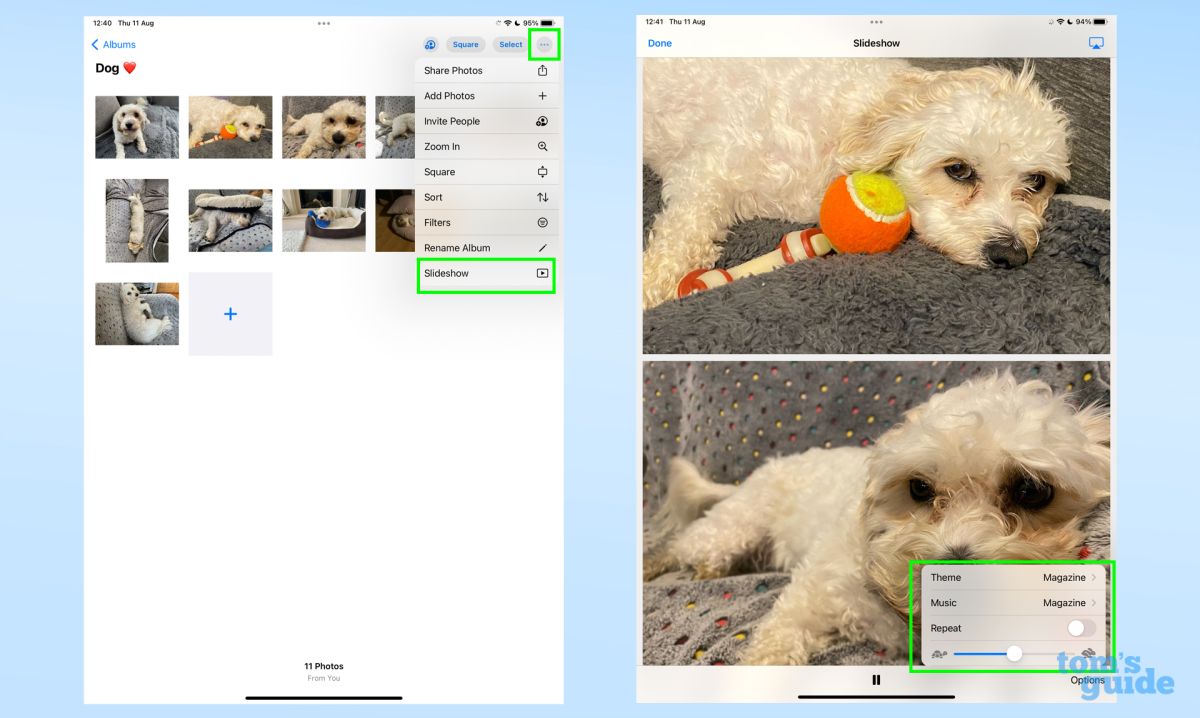Select Sort from the options menu
The height and width of the screenshot is (718, 1200).
[x=470, y=197]
